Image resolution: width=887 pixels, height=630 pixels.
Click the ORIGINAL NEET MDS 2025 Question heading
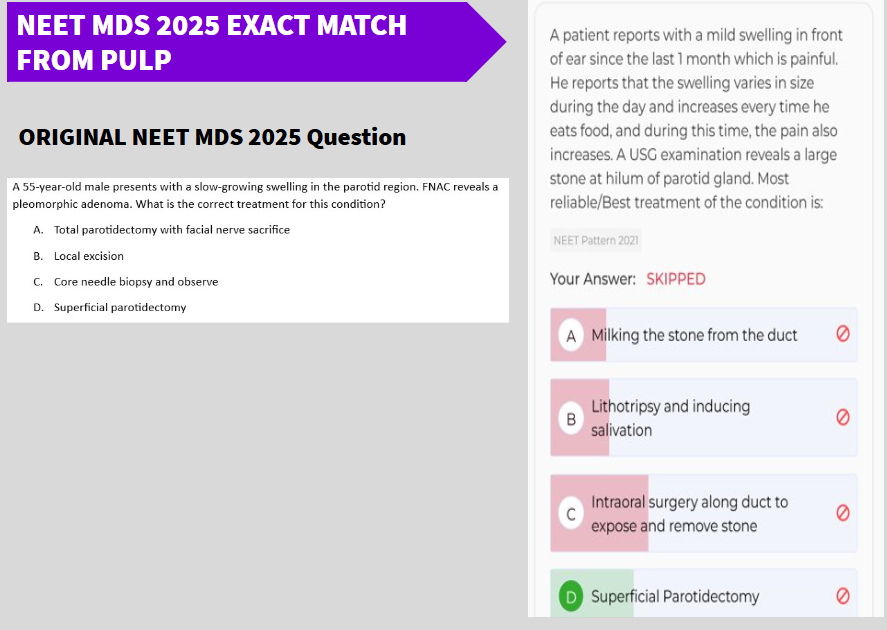(x=212, y=137)
